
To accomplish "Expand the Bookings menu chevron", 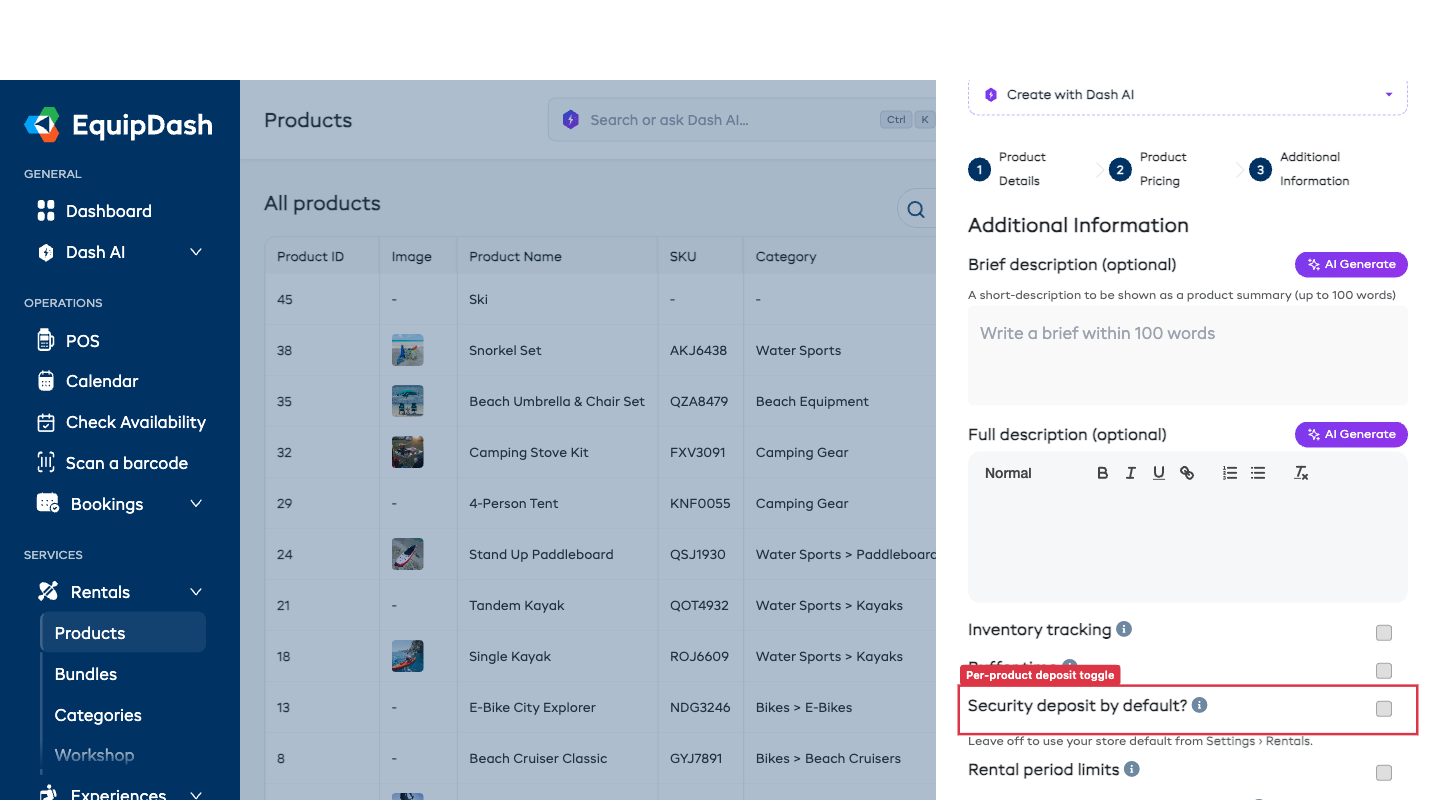I will pyautogui.click(x=196, y=503).
